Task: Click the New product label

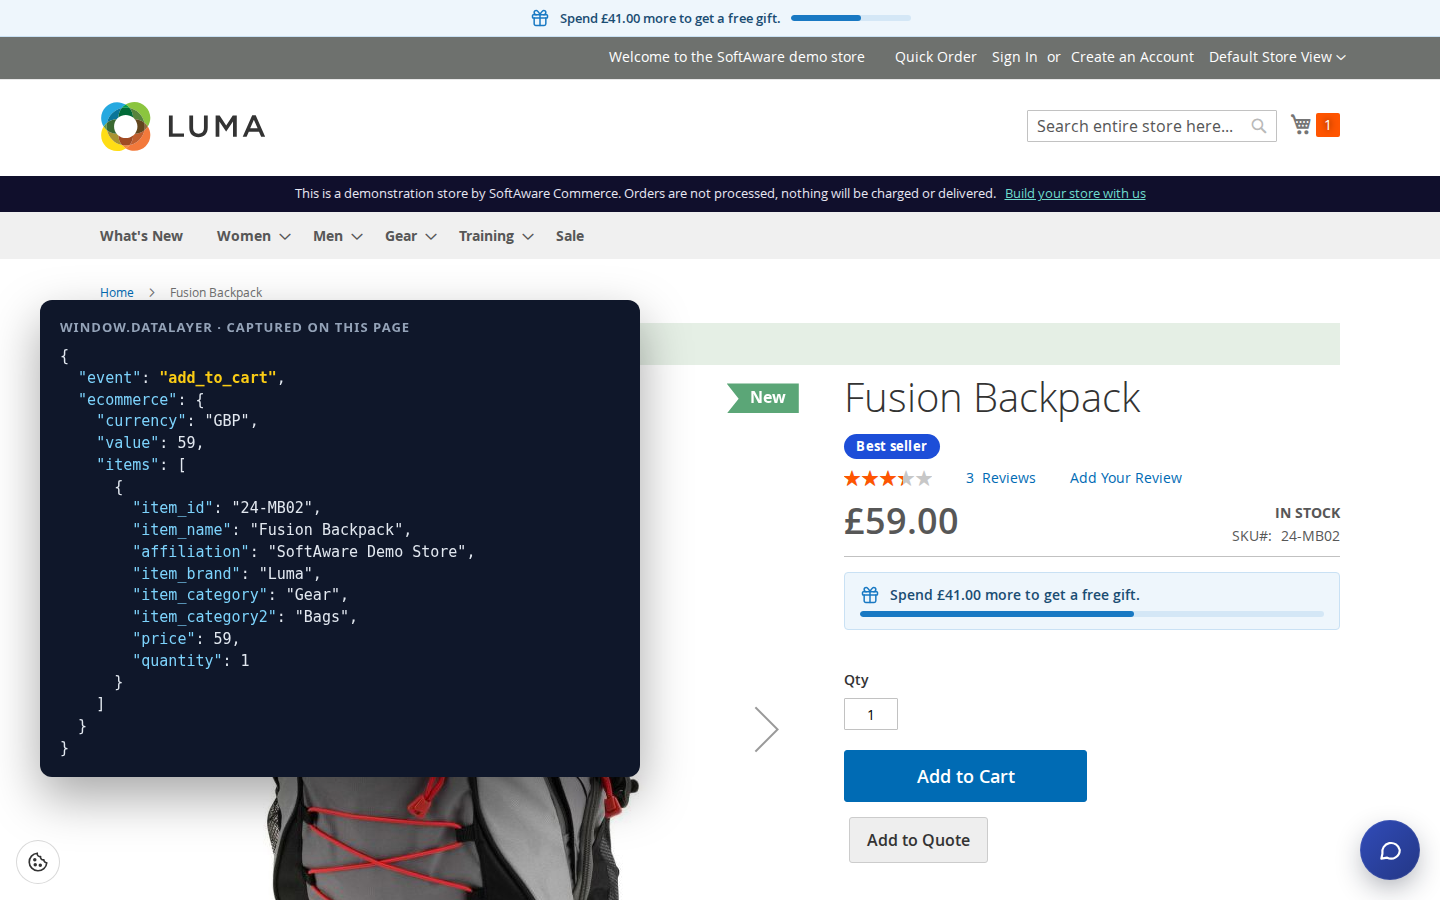Action: (763, 398)
